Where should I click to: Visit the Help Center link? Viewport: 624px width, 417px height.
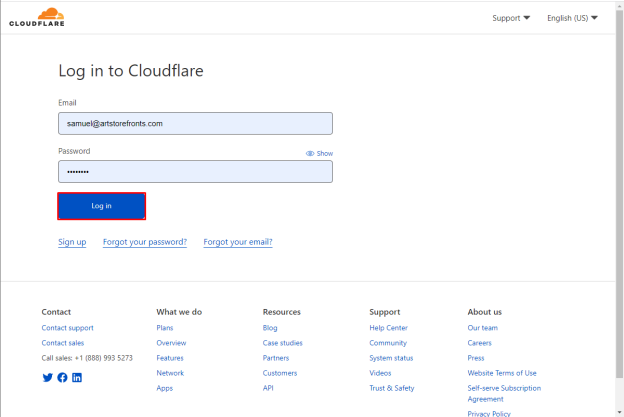(388, 328)
